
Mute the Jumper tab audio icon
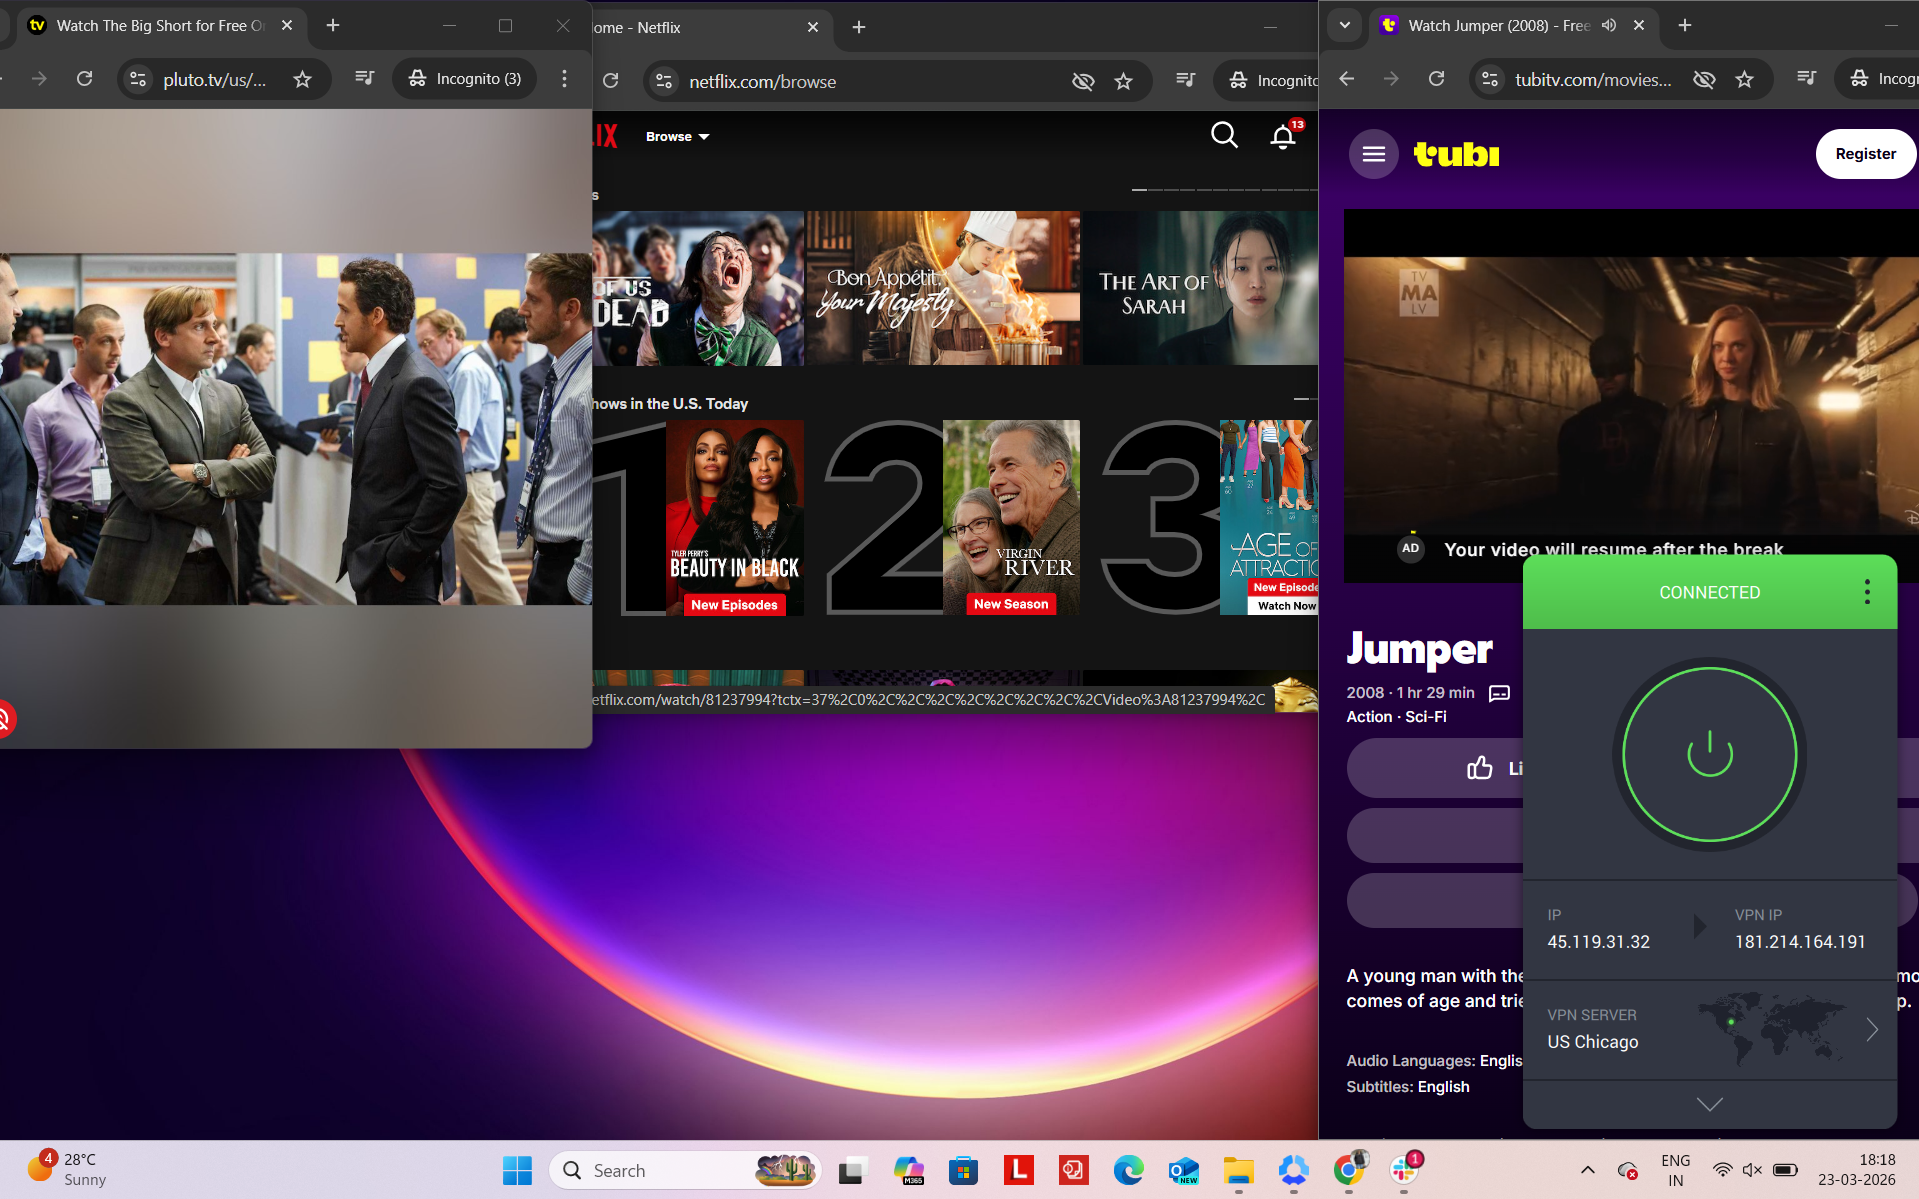point(1608,26)
